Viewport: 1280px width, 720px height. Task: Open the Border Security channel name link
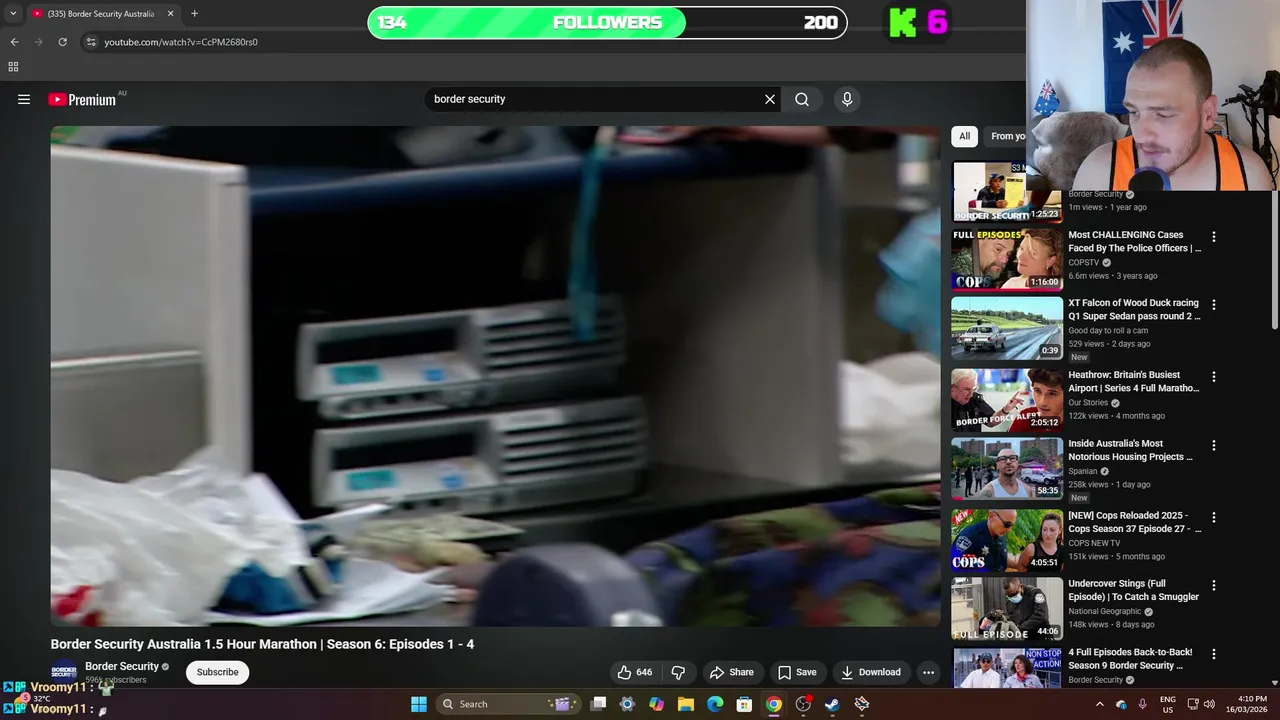[122, 666]
